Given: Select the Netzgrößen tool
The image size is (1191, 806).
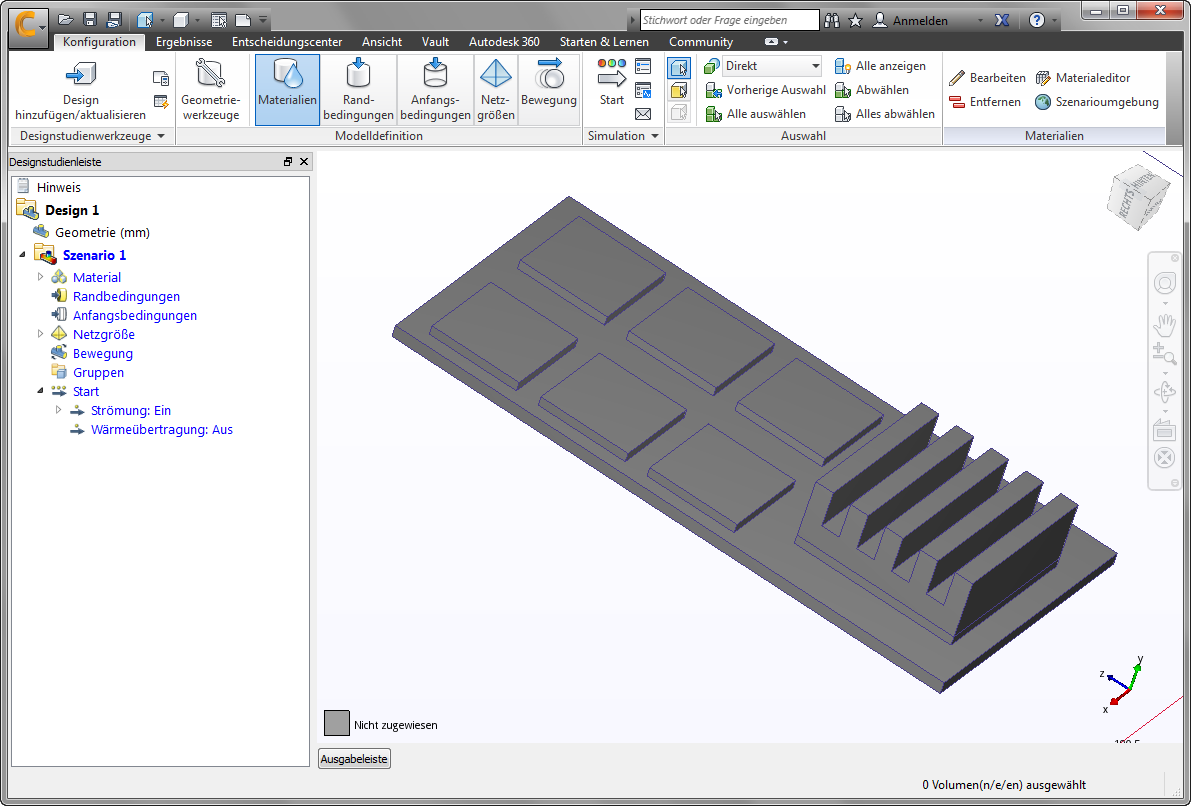Looking at the screenshot, I should click(496, 90).
